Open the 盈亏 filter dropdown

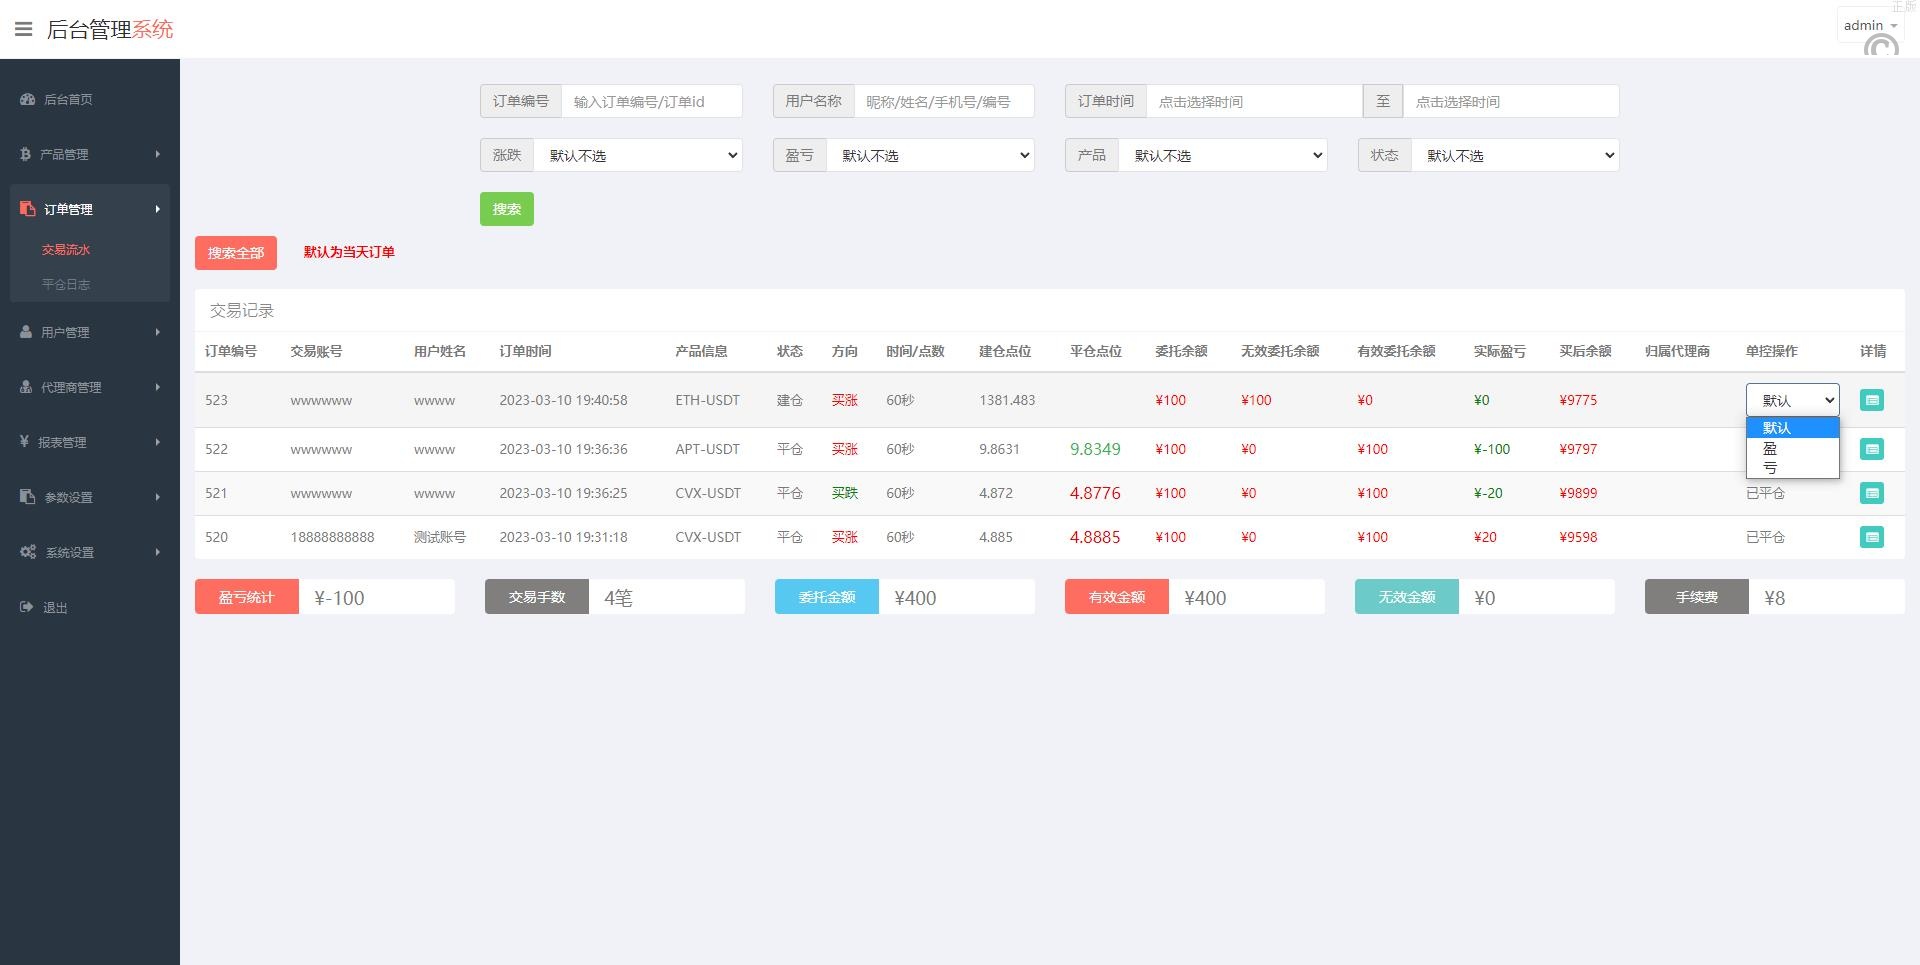[x=930, y=155]
